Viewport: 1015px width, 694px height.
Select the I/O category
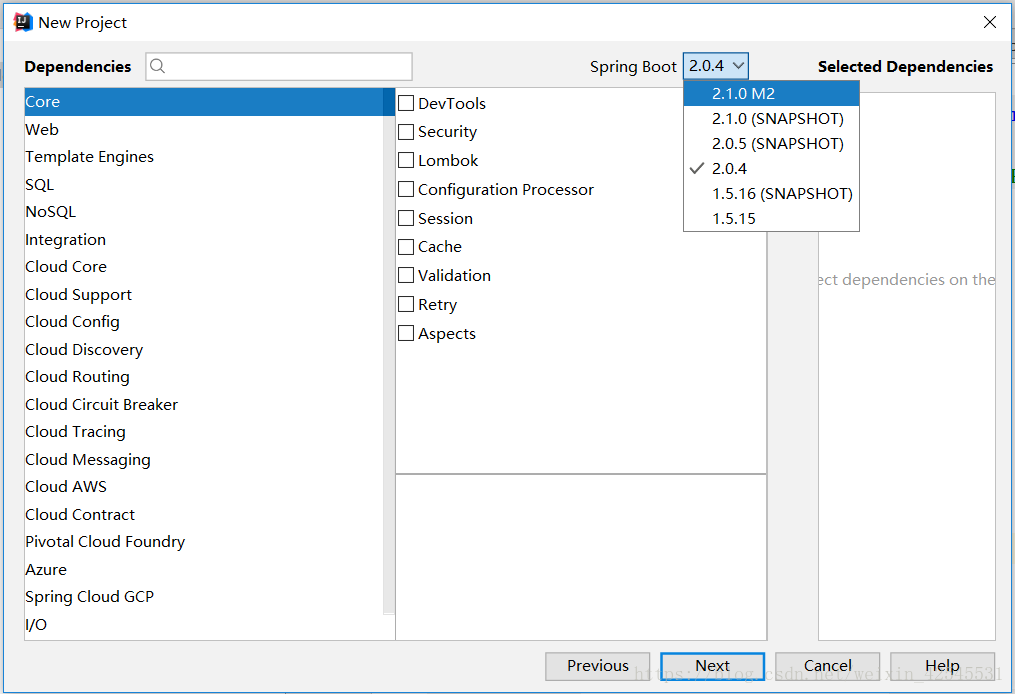tap(204, 625)
